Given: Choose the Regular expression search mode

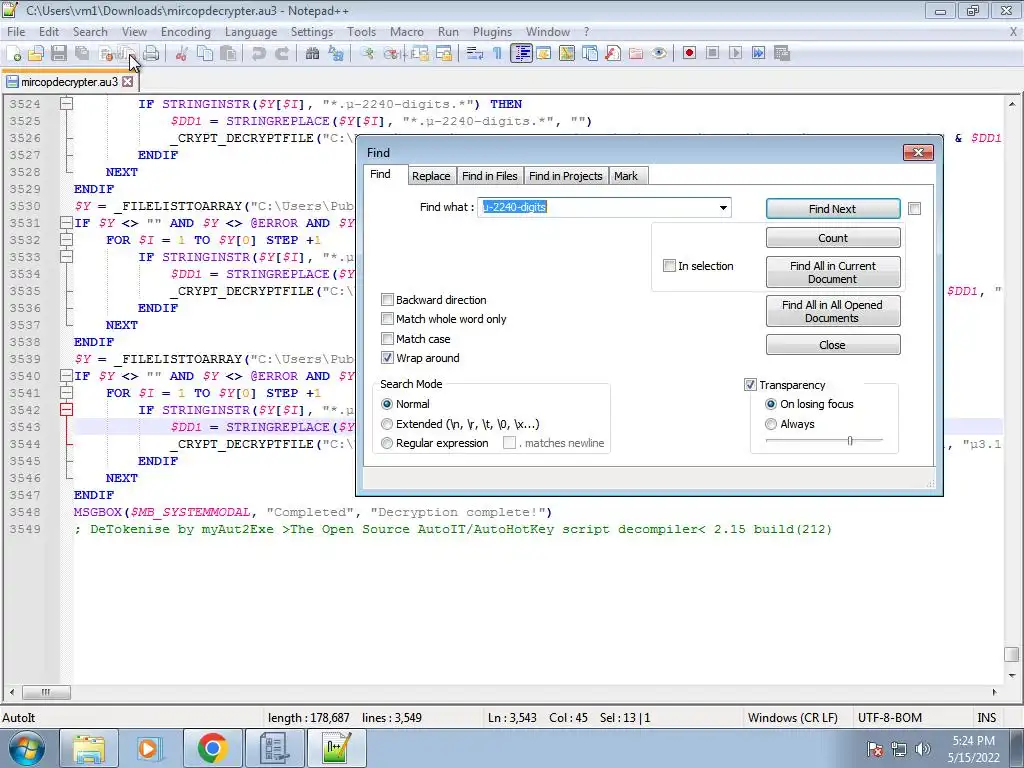Looking at the screenshot, I should (387, 443).
